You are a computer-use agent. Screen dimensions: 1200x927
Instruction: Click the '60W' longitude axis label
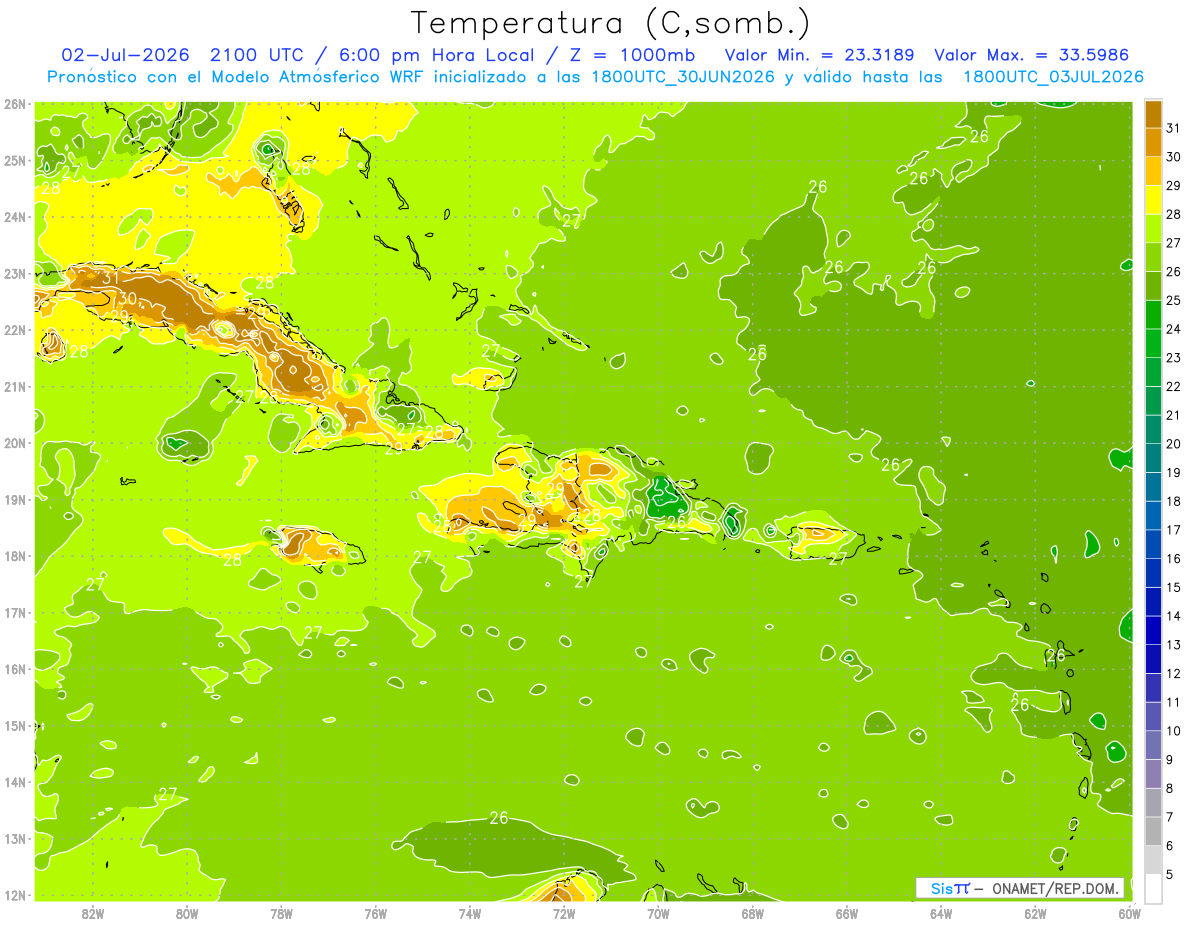click(1129, 913)
